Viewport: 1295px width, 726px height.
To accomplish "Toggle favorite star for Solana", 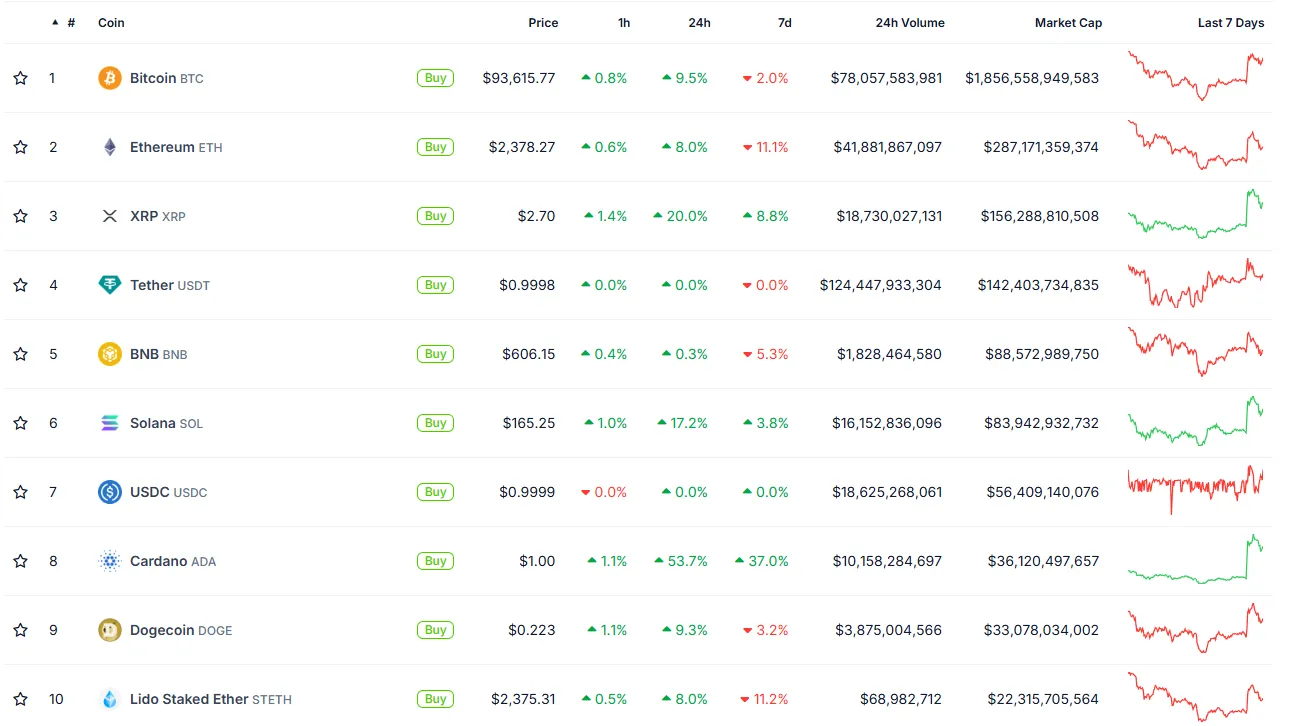I will point(20,423).
